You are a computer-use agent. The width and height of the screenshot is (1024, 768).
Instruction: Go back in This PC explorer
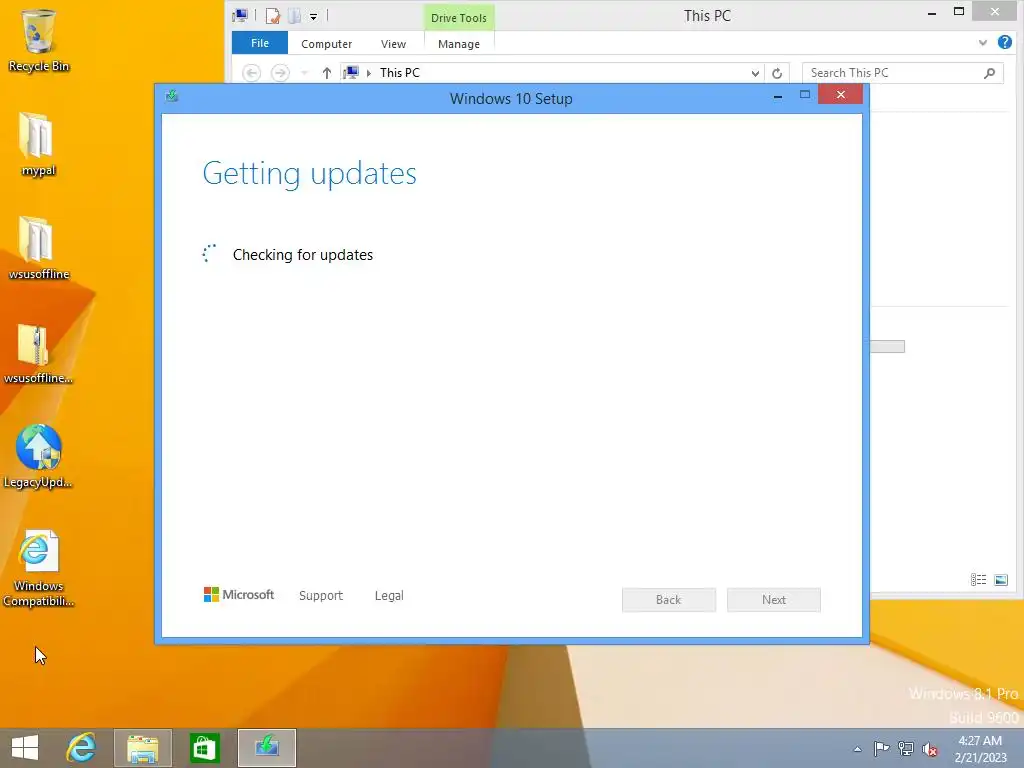[x=251, y=72]
